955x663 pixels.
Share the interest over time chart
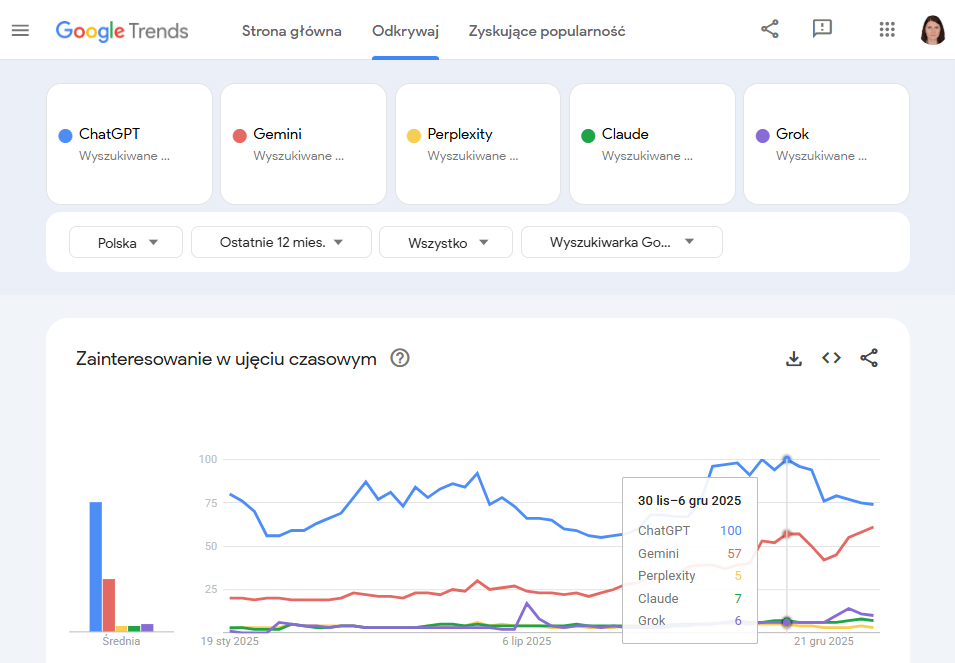coord(869,358)
